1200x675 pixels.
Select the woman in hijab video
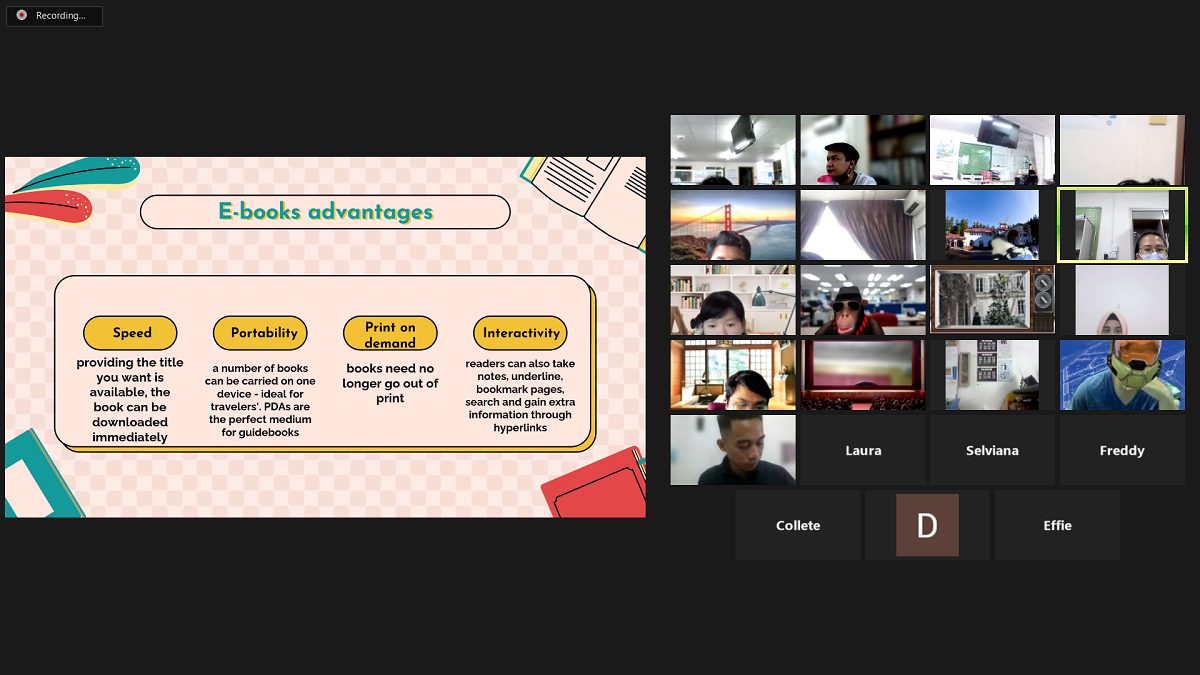1122,300
